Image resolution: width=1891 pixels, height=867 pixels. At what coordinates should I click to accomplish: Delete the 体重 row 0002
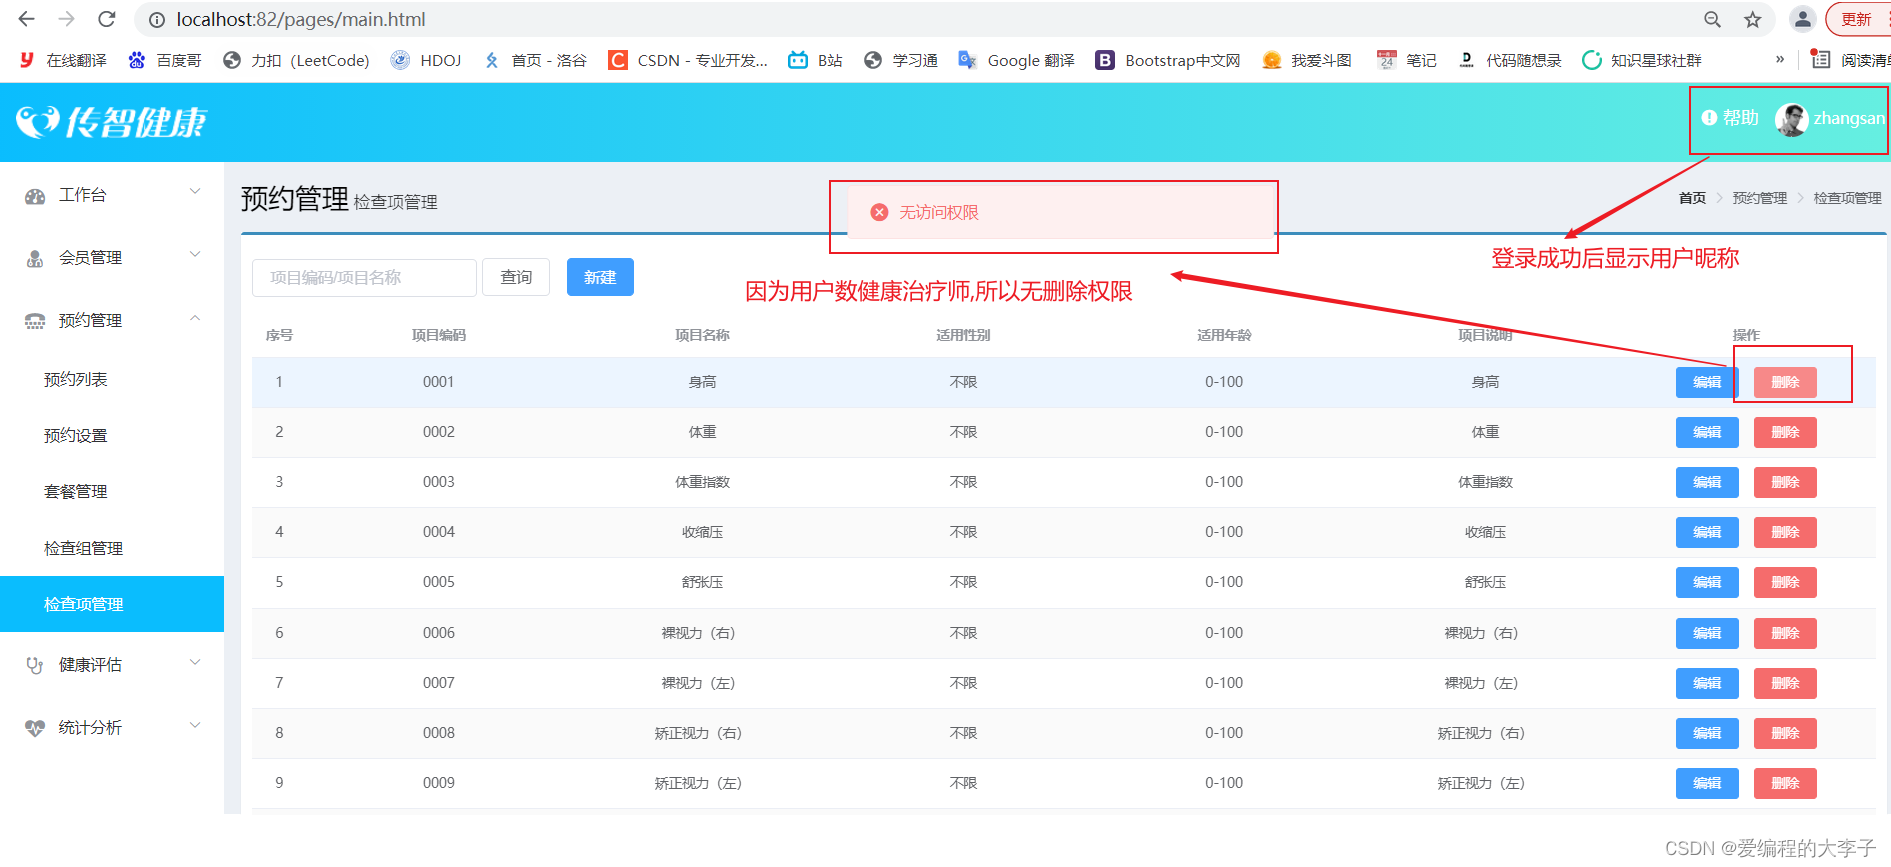click(x=1785, y=432)
